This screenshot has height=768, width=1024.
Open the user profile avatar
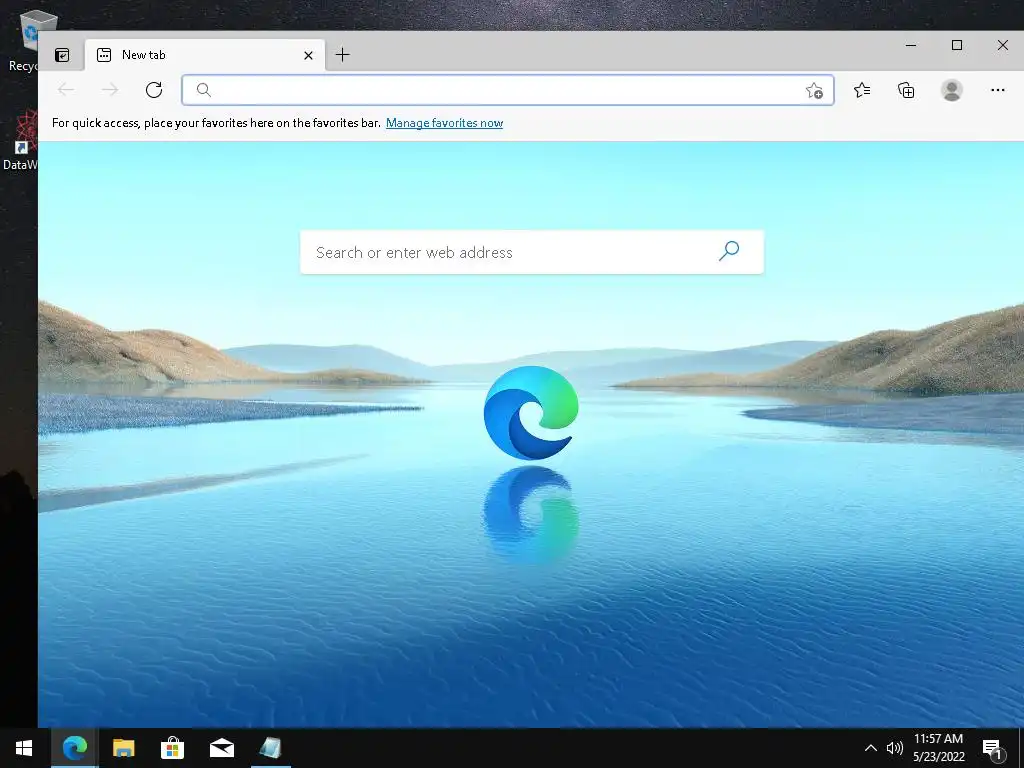(952, 89)
